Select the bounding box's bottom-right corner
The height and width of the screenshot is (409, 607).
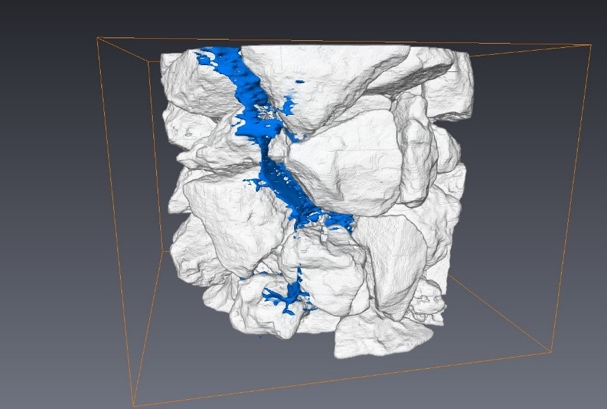pos(551,351)
